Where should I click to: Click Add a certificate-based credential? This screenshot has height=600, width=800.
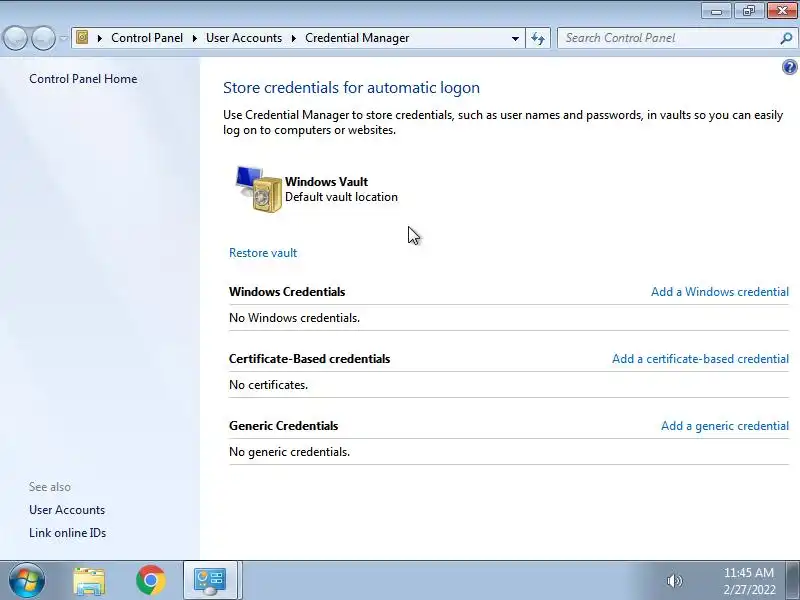[701, 359]
